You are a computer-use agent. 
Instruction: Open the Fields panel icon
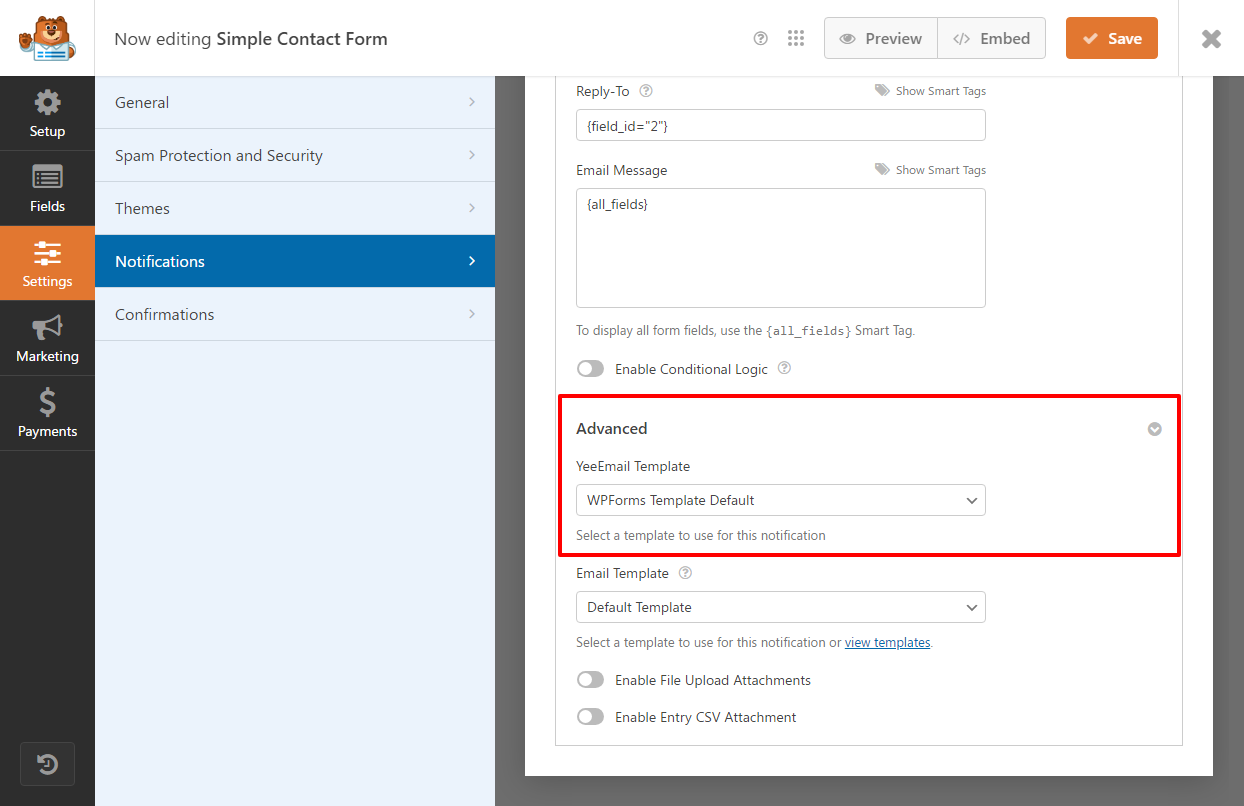47,188
